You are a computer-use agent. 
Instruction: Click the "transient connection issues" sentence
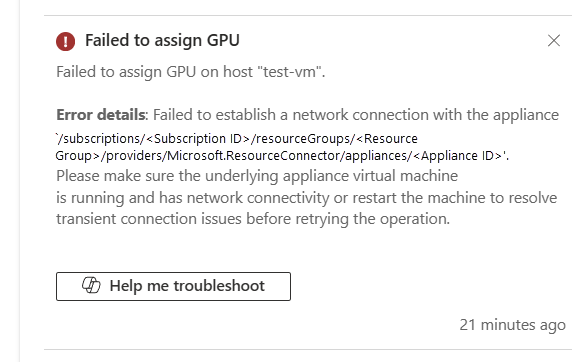[149, 219]
